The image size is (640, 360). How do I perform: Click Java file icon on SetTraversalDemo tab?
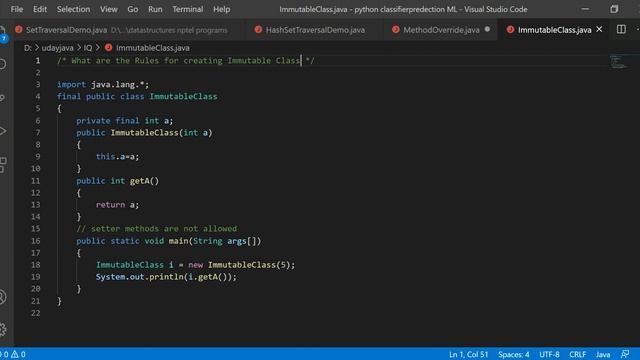point(18,29)
